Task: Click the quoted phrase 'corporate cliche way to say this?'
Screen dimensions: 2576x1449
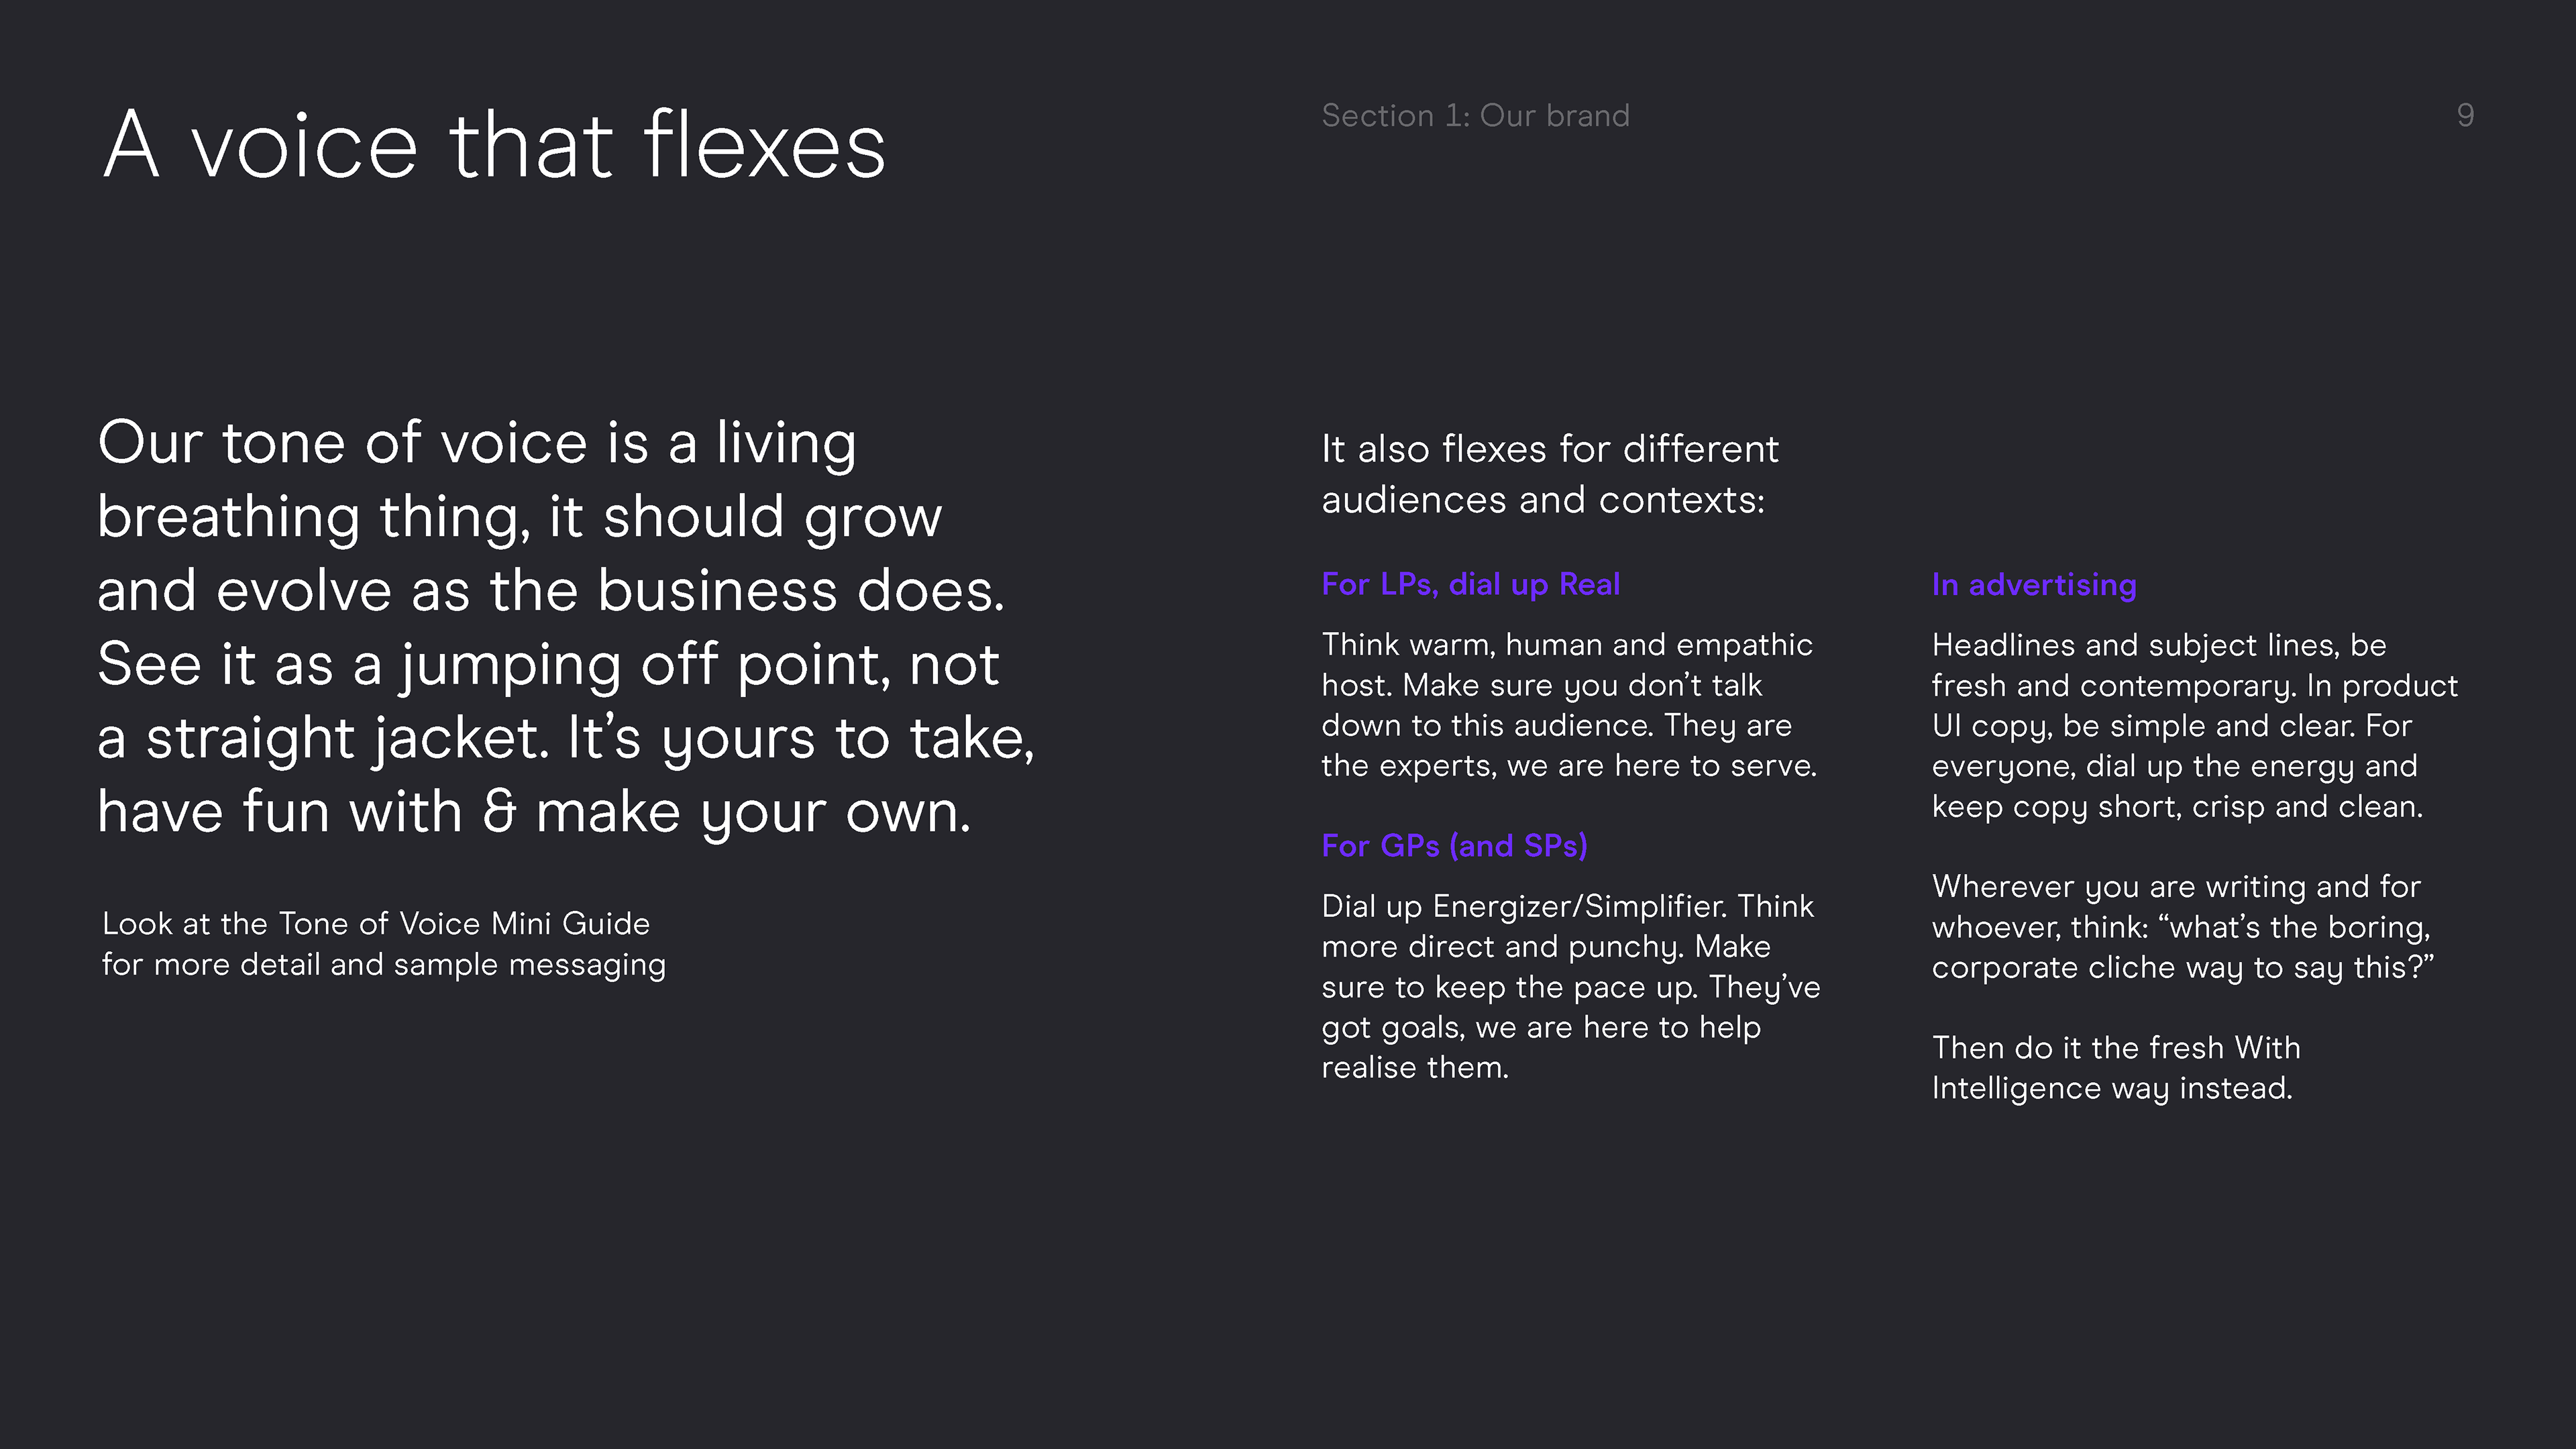Action: 2182,968
